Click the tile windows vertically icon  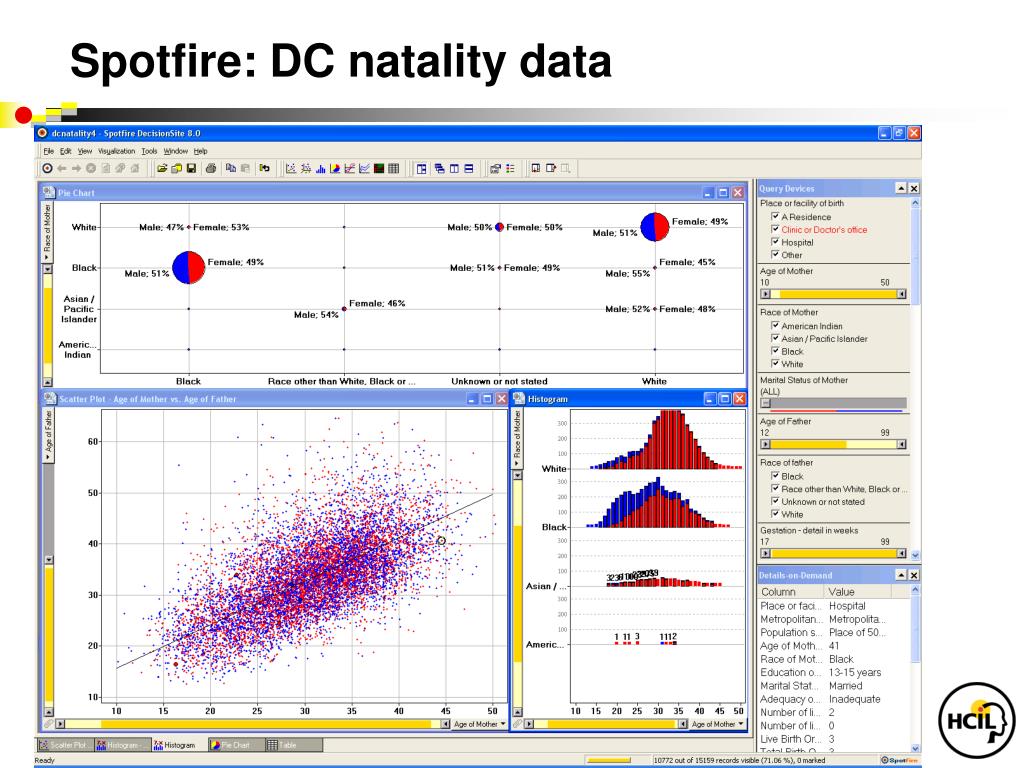tap(454, 168)
